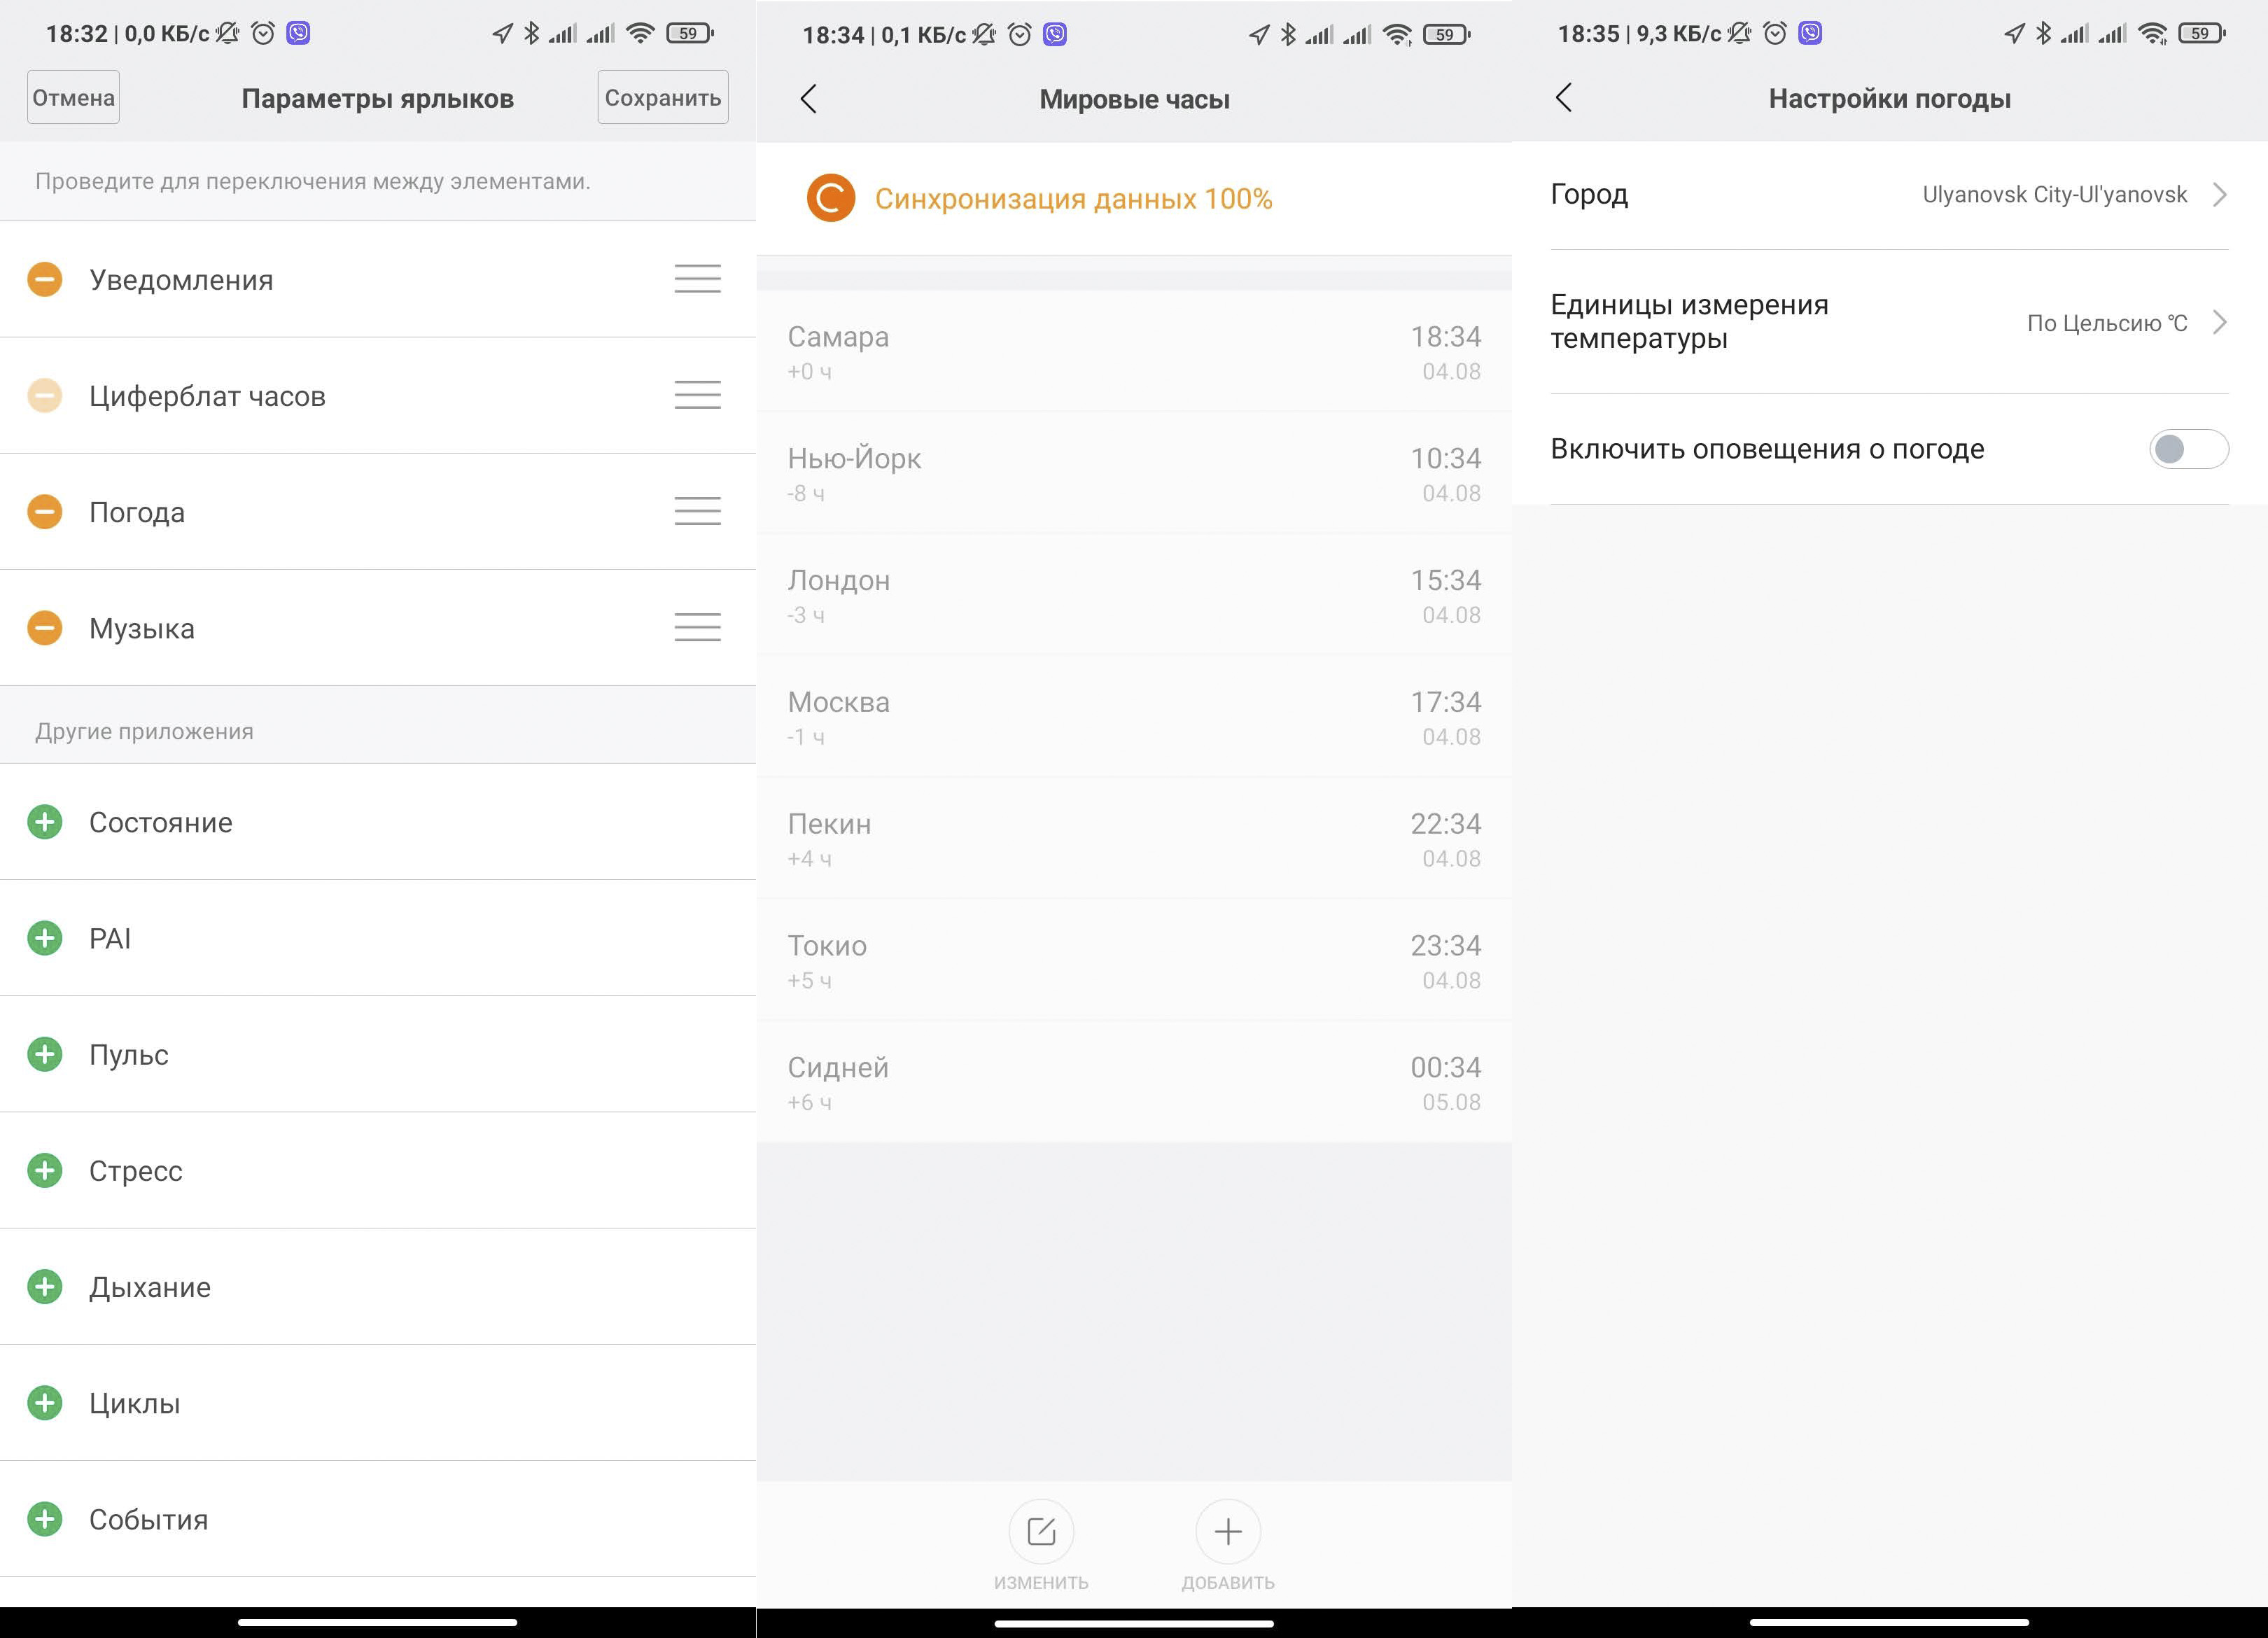Remove Погода shortcut with minus icon
Screen dimensions: 2268x1638
(x=44, y=512)
